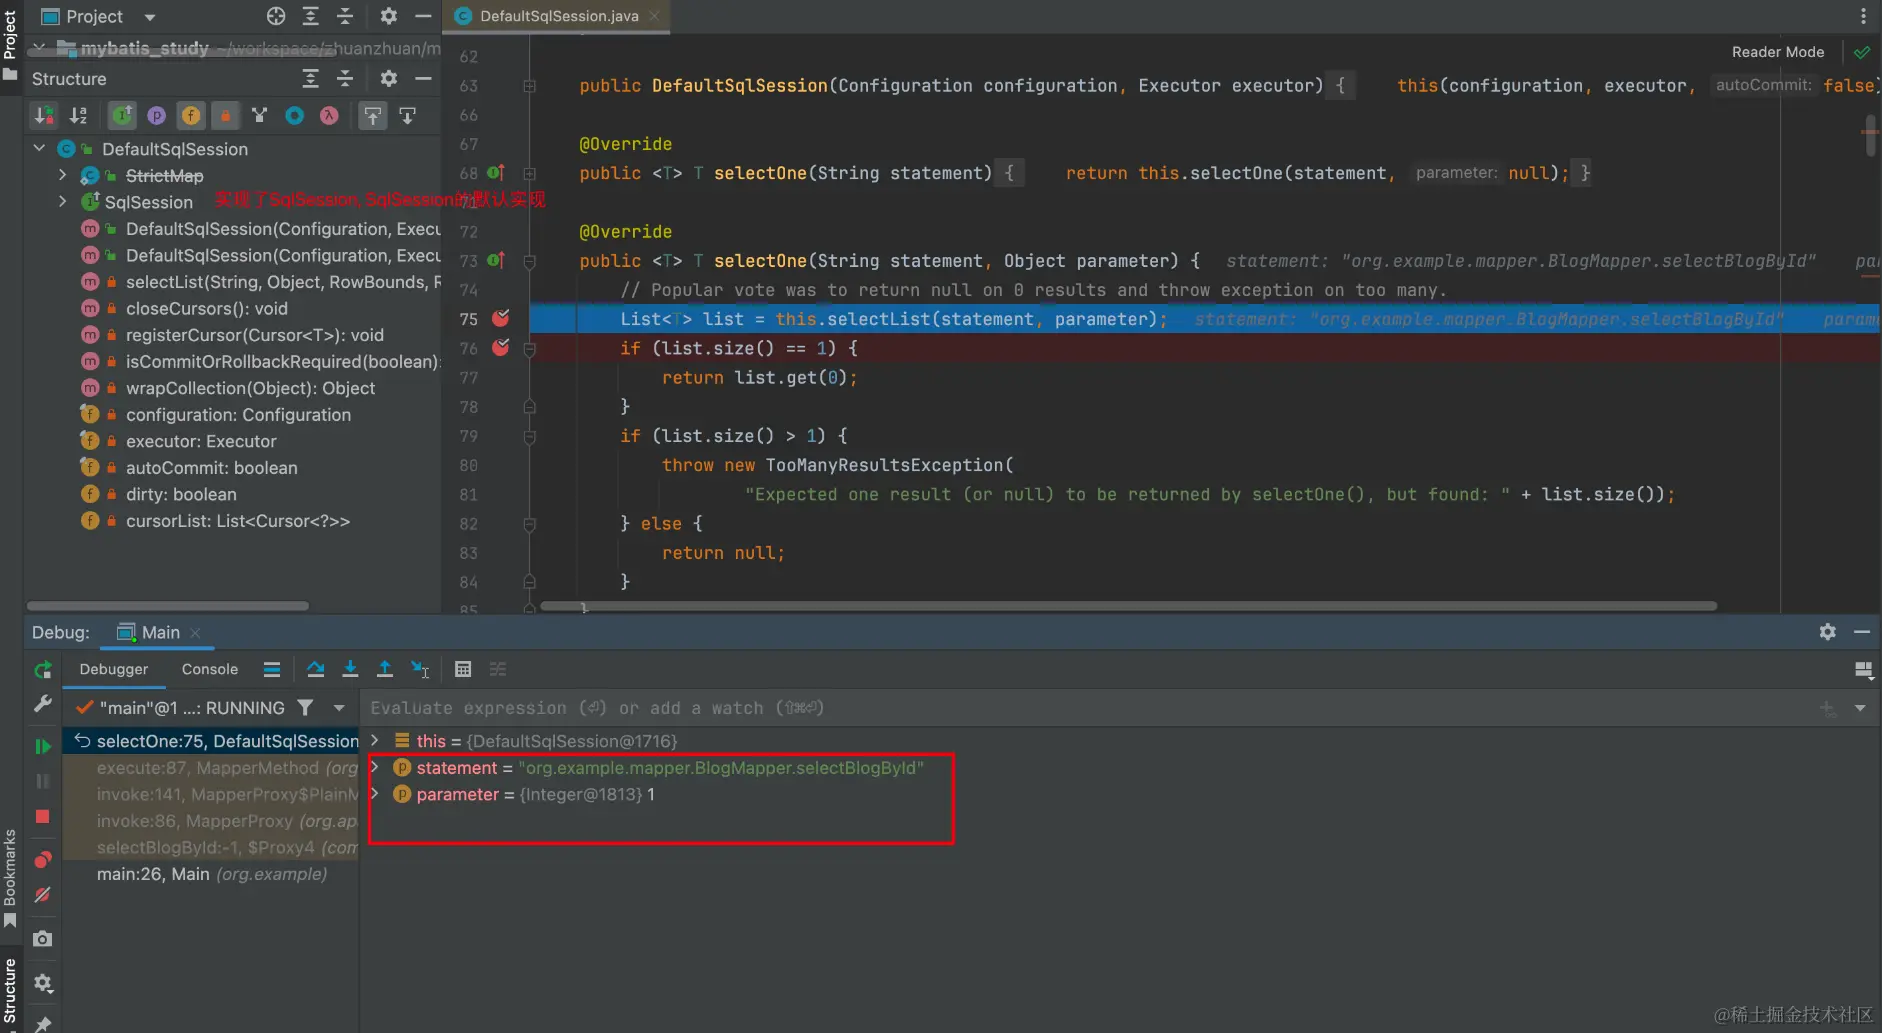Remove the breakpoint on line 75
This screenshot has height=1033, width=1882.
coord(501,318)
